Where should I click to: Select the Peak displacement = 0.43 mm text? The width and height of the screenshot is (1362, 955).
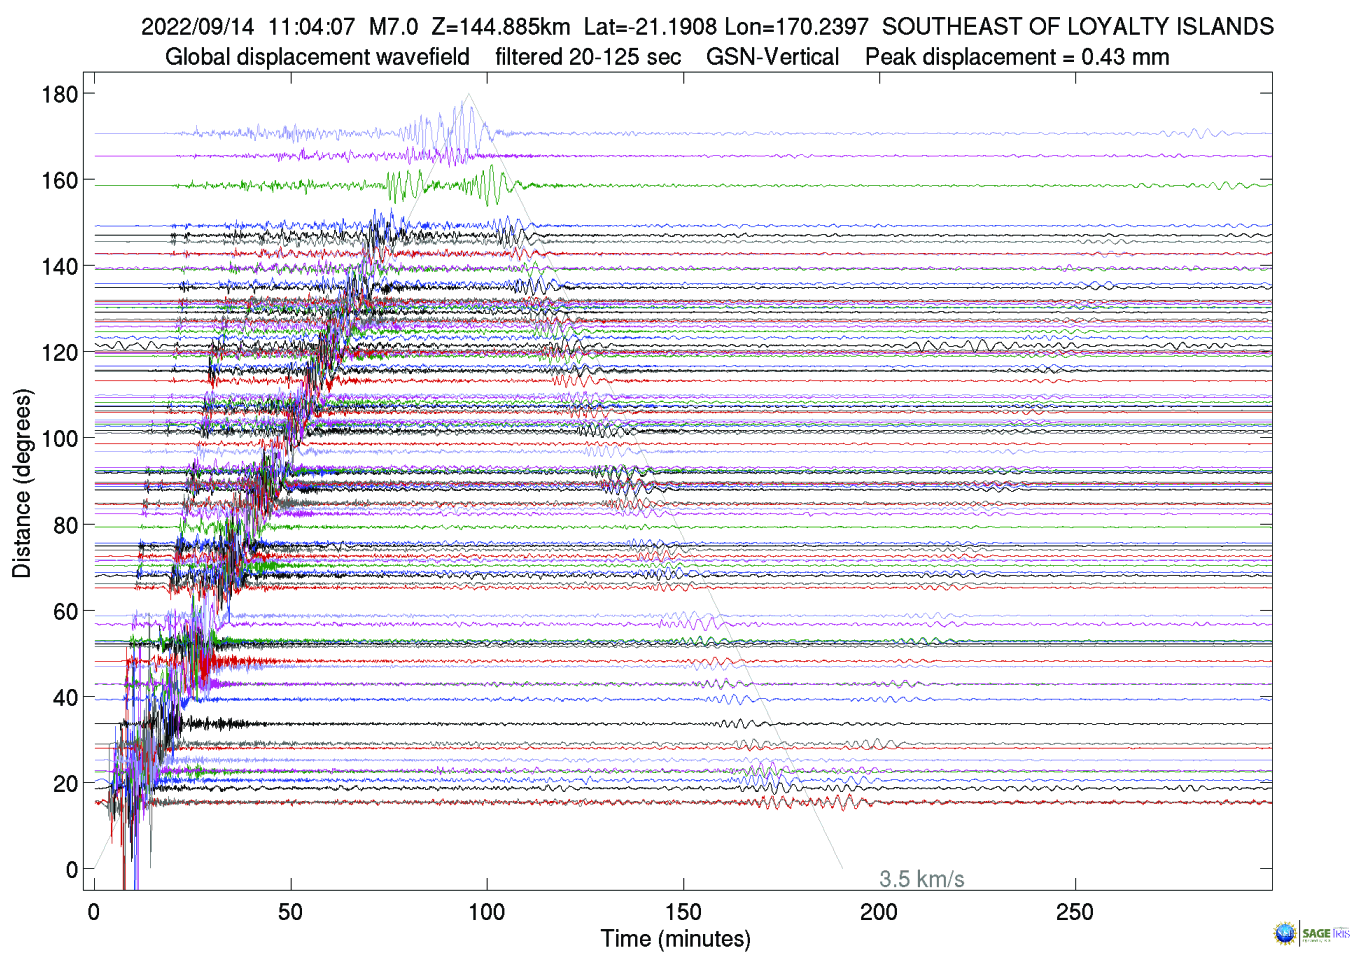pyautogui.click(x=1017, y=57)
